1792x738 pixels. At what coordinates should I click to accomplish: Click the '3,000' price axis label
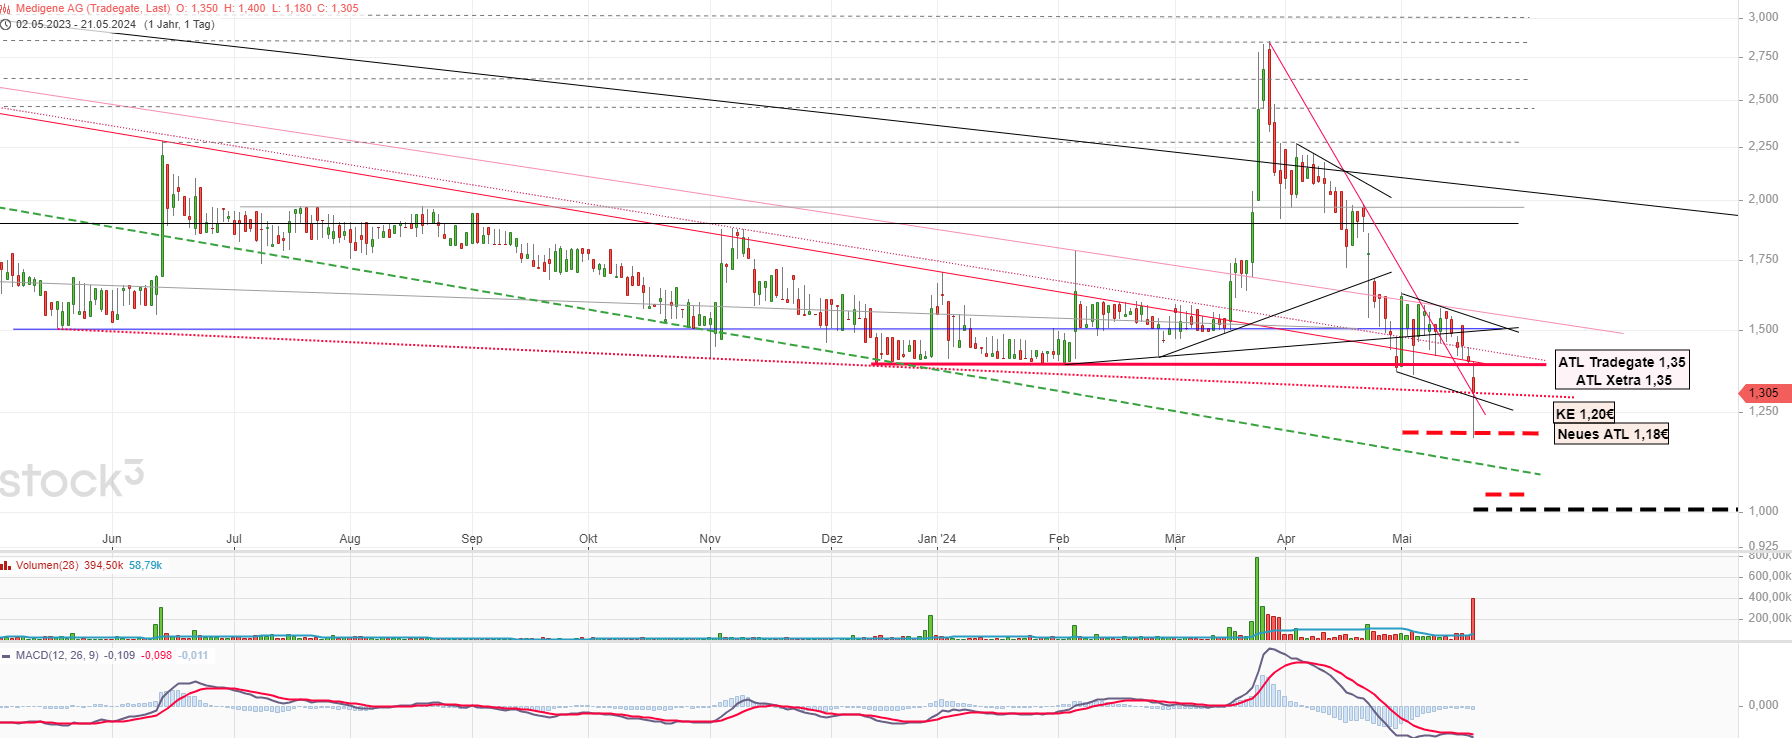pos(1763,17)
